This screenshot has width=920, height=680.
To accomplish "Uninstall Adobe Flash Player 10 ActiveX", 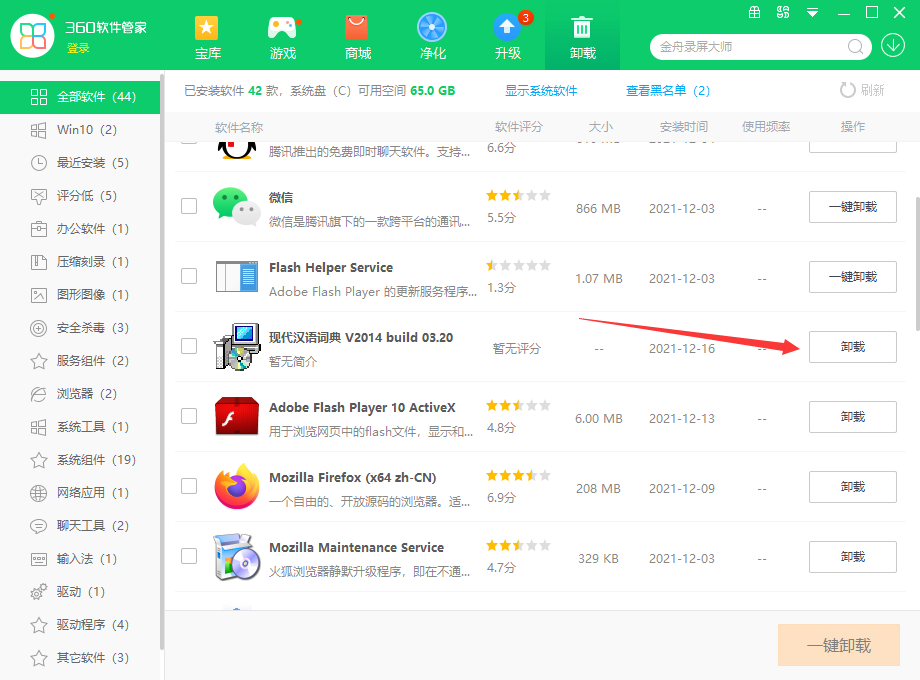I will point(853,417).
